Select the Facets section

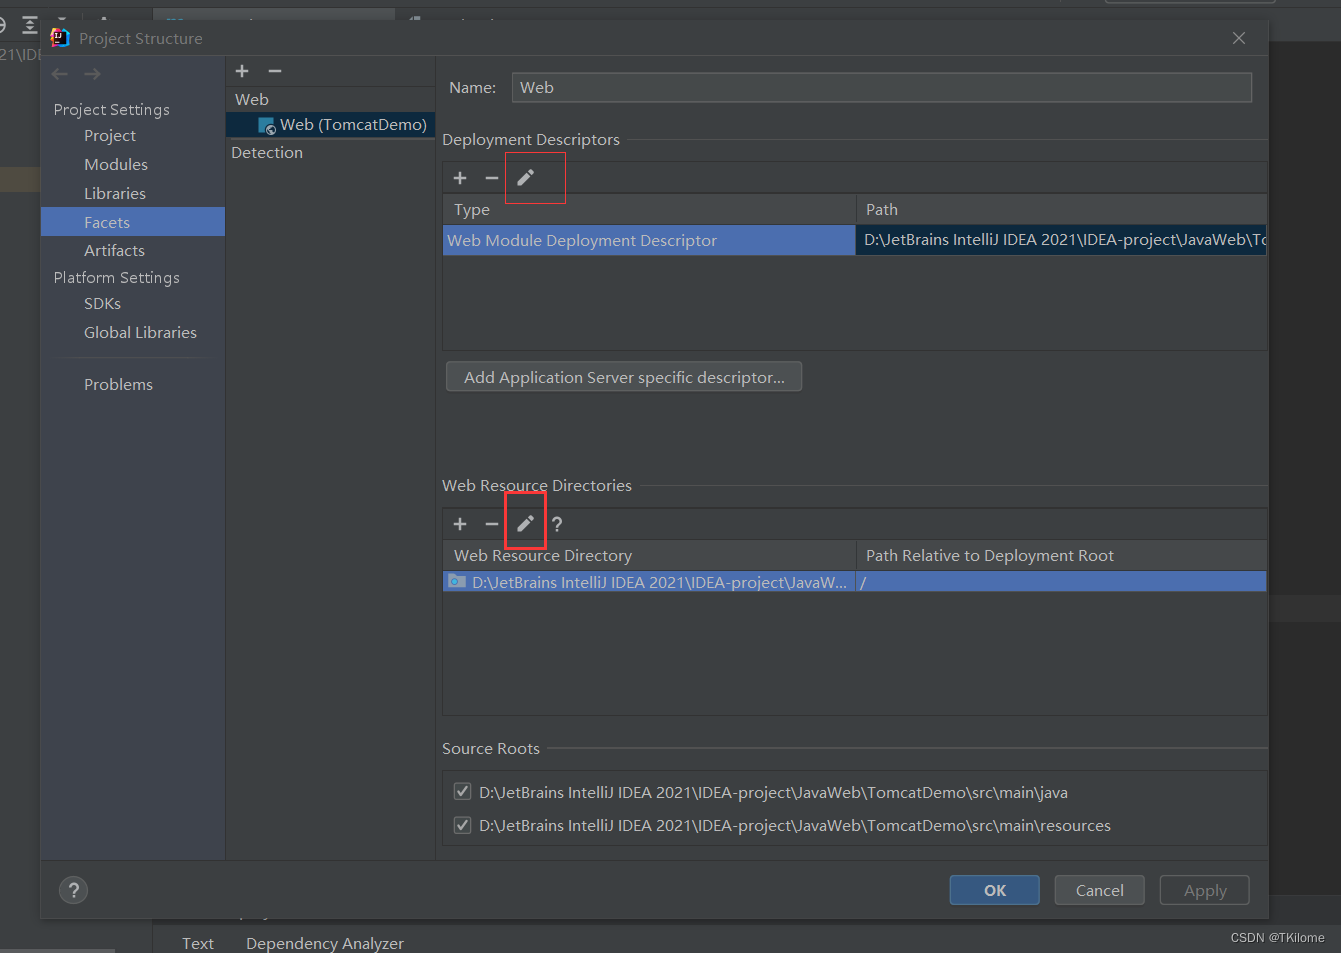pyautogui.click(x=133, y=222)
